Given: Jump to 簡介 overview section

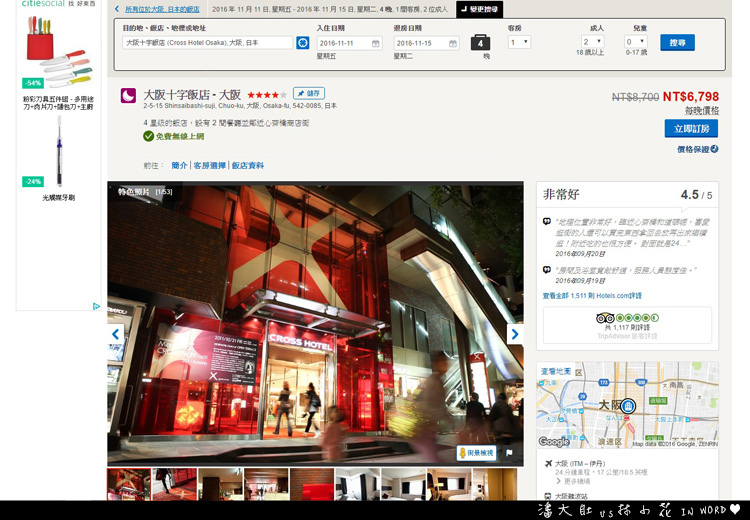Looking at the screenshot, I should 179,166.
